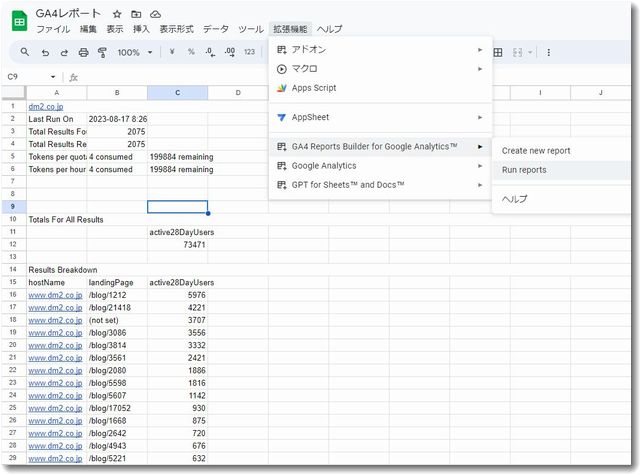Format as percent

coord(191,52)
